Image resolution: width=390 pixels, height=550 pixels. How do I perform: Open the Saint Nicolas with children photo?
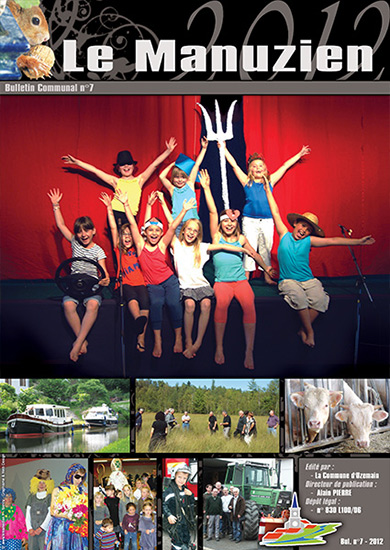point(125,504)
